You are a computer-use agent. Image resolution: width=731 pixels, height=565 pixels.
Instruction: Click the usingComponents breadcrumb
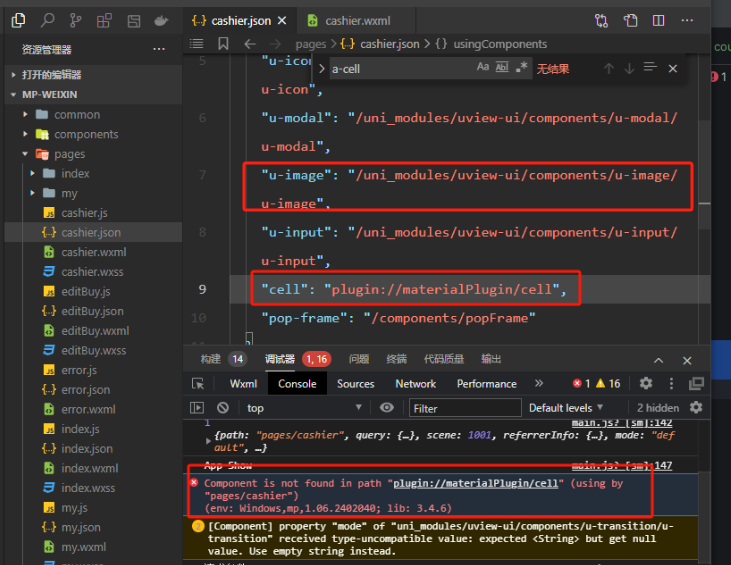click(x=500, y=44)
